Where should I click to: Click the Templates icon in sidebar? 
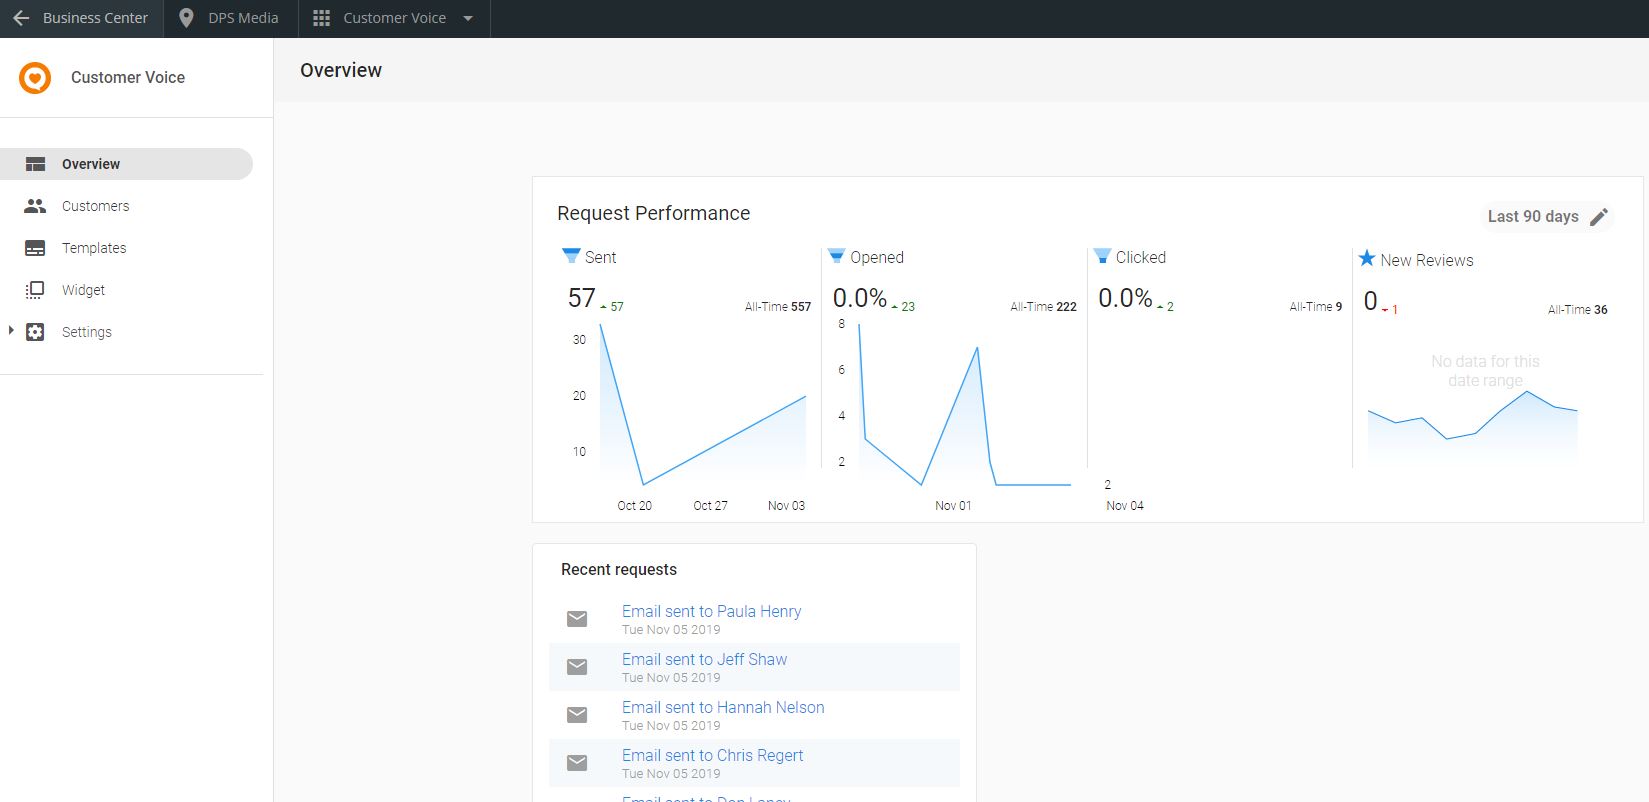35,248
